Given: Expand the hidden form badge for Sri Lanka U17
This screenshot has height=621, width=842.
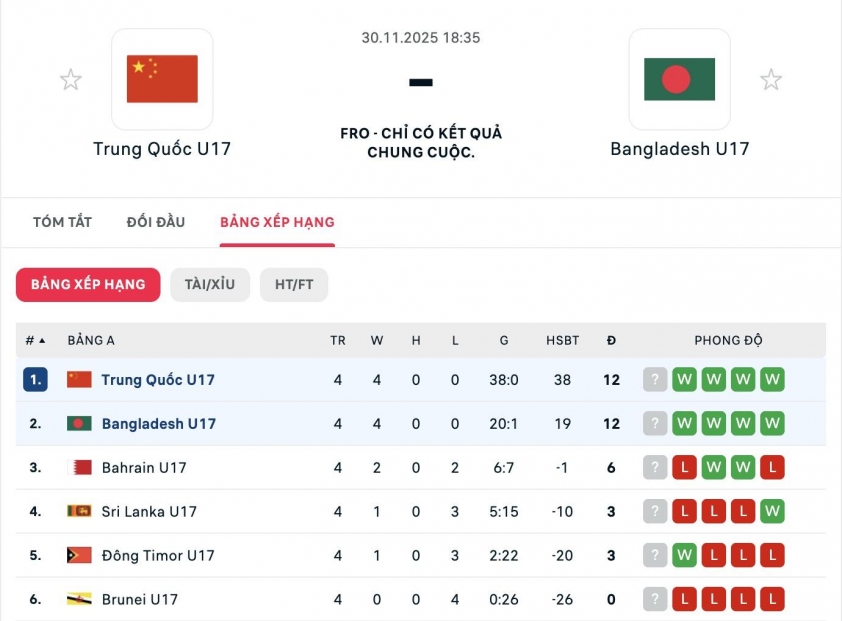Looking at the screenshot, I should 655,511.
